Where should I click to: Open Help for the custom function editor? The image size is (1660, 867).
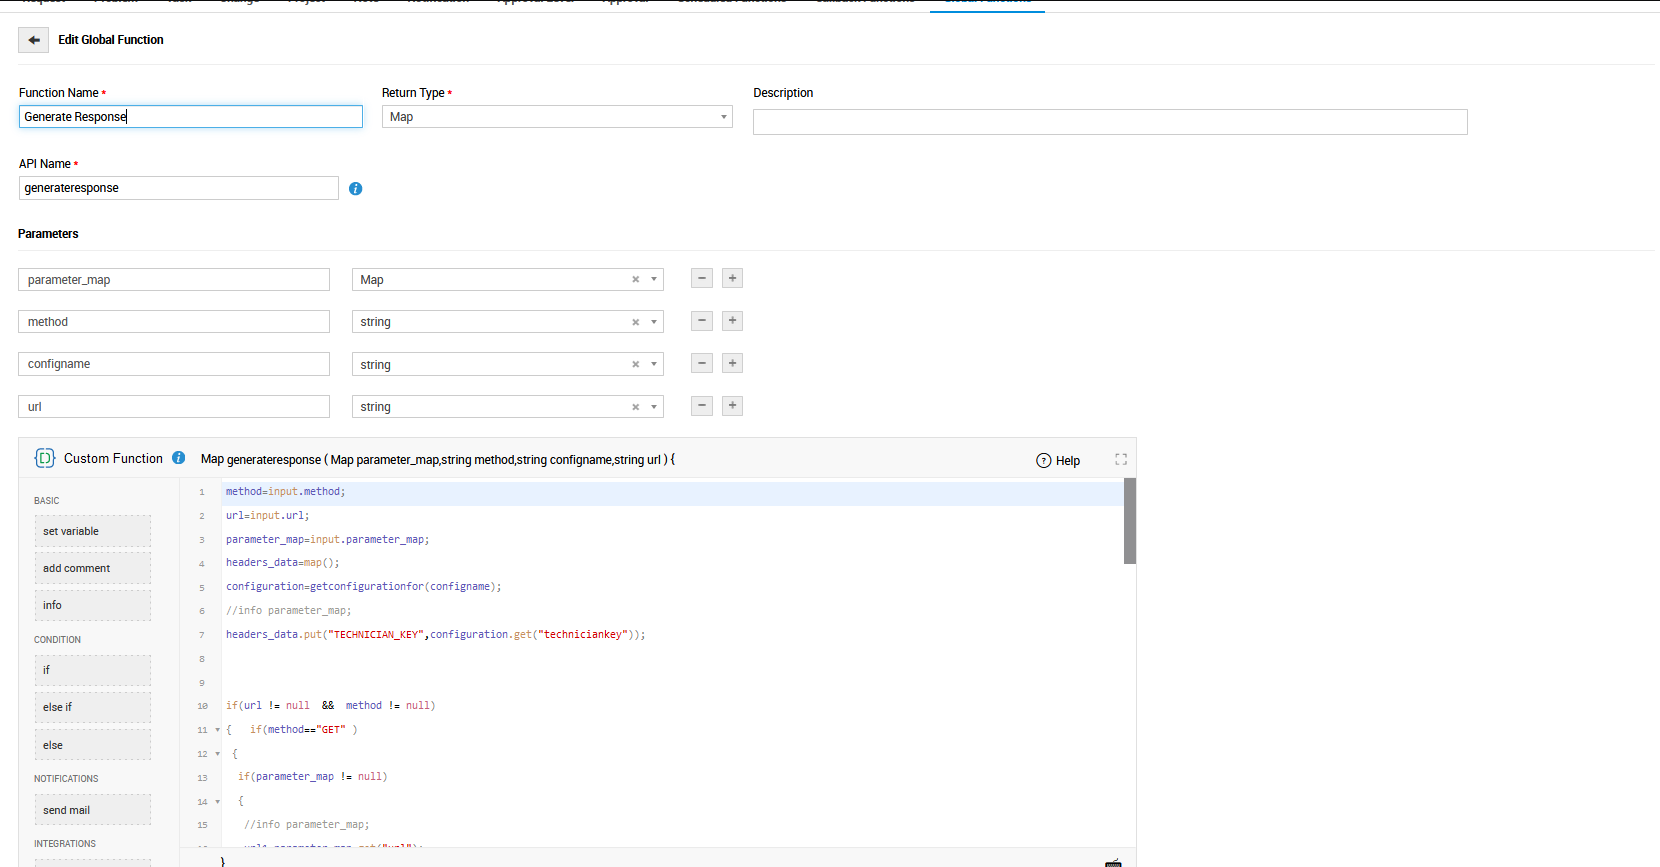click(x=1058, y=461)
